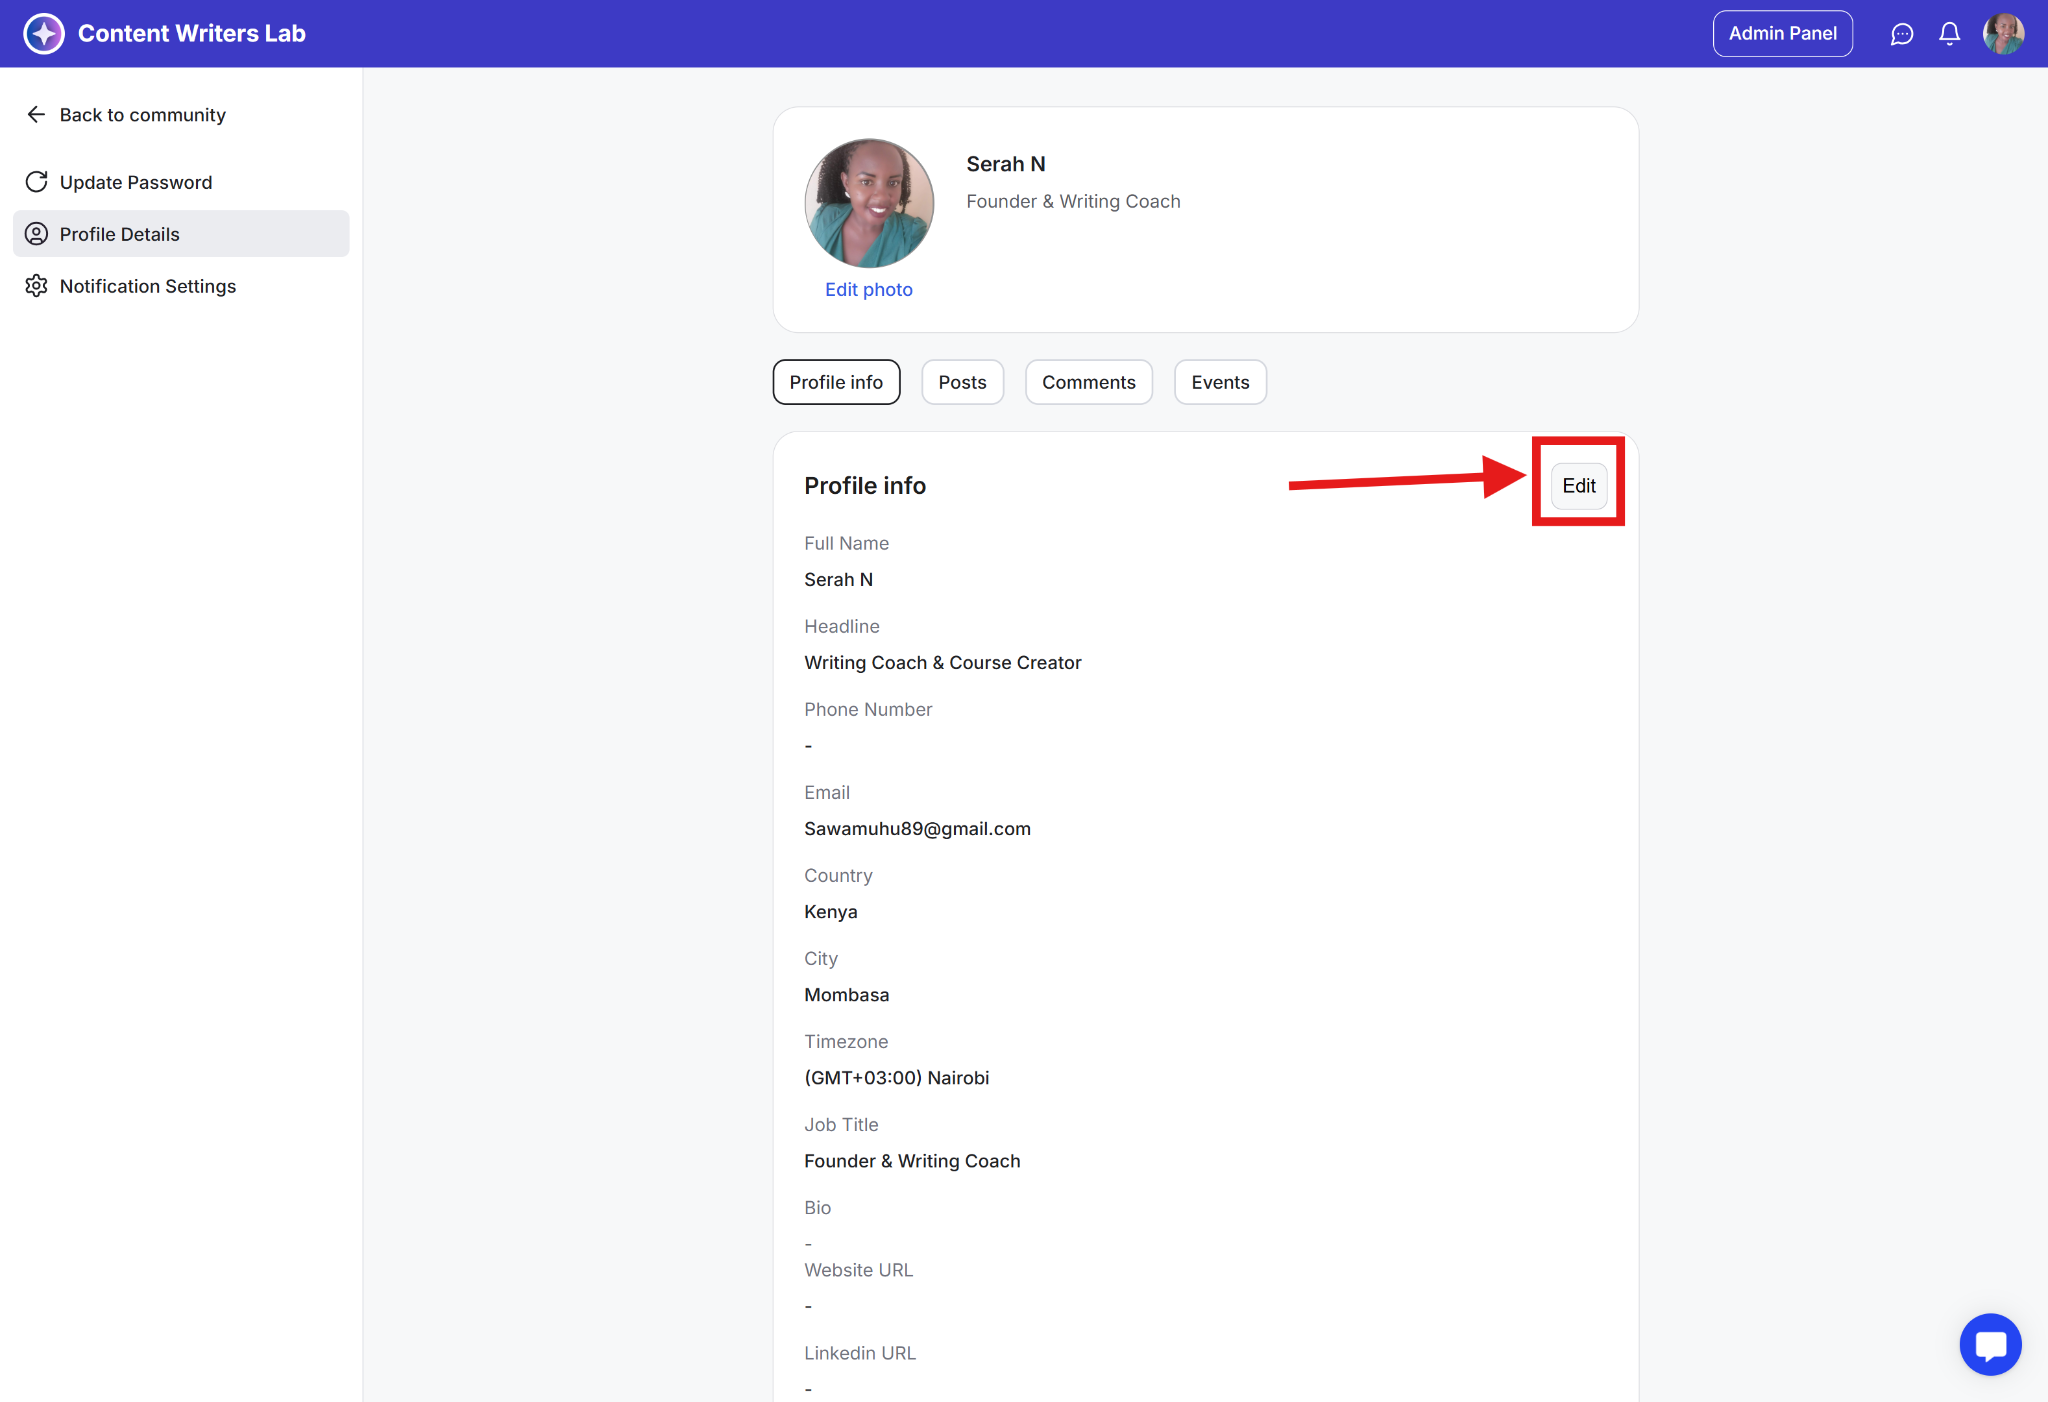Open the Events tab

1219,382
